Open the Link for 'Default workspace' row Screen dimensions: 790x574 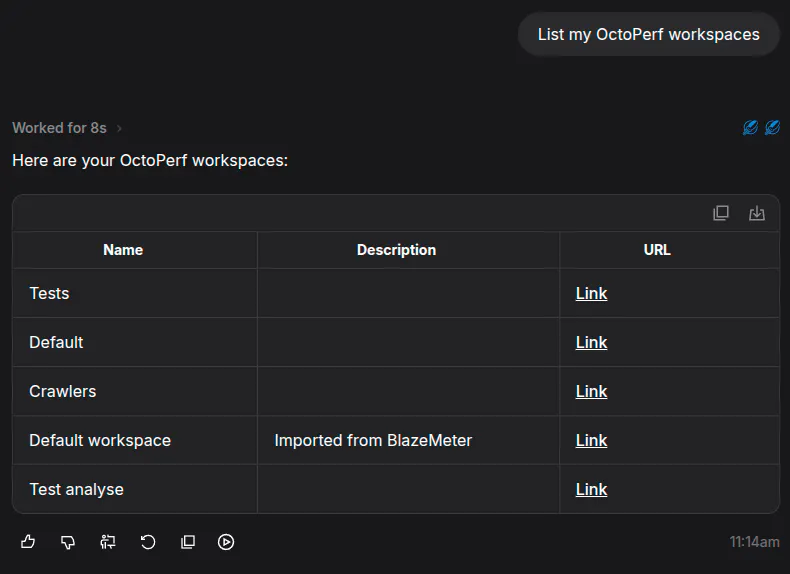(591, 440)
